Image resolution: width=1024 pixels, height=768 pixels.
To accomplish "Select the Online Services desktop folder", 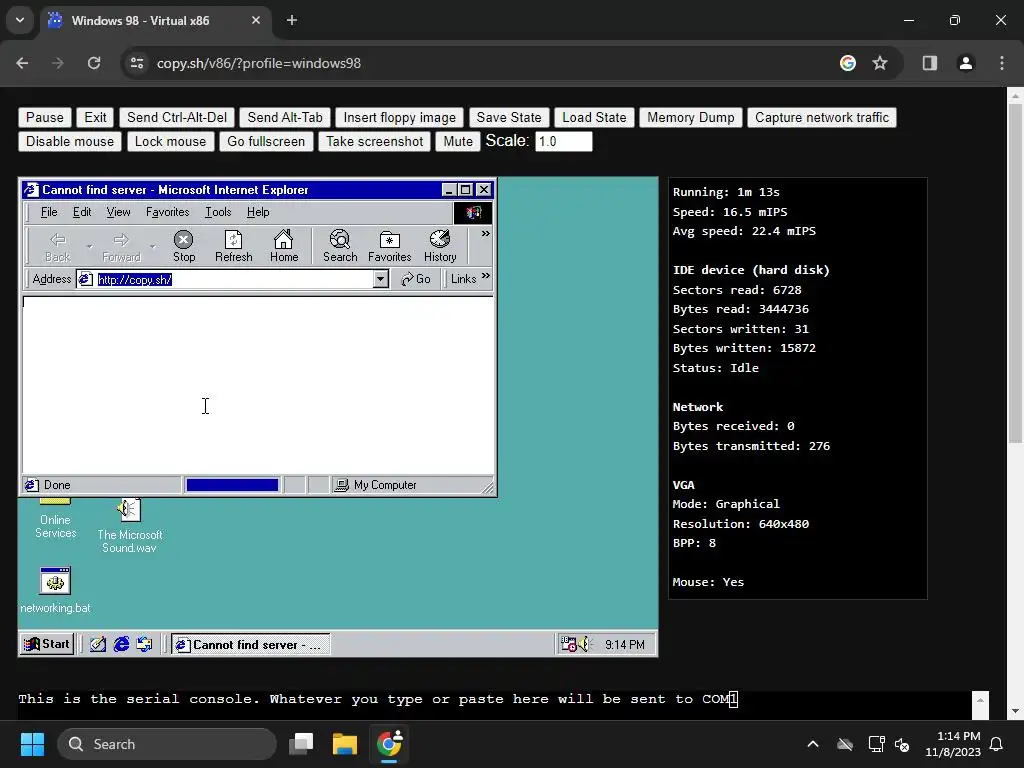I will pos(55,519).
